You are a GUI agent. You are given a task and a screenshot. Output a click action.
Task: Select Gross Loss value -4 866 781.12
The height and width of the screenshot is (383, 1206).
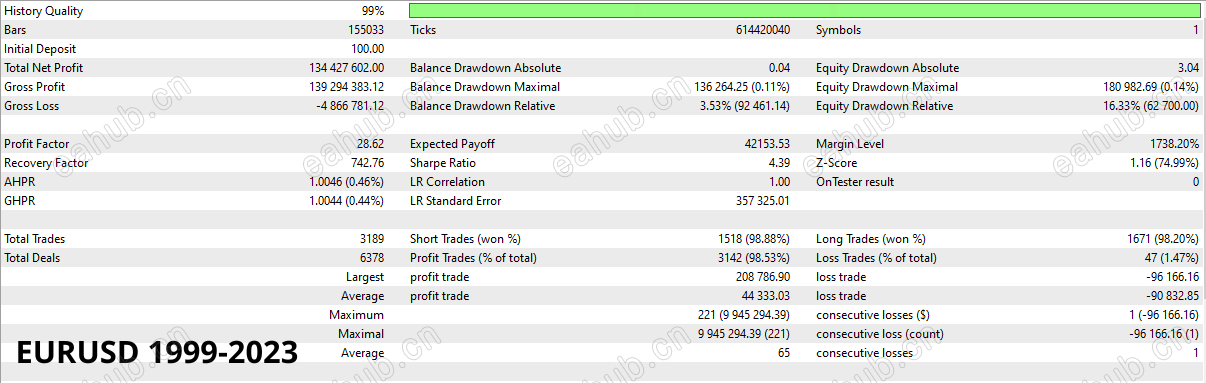coord(350,106)
